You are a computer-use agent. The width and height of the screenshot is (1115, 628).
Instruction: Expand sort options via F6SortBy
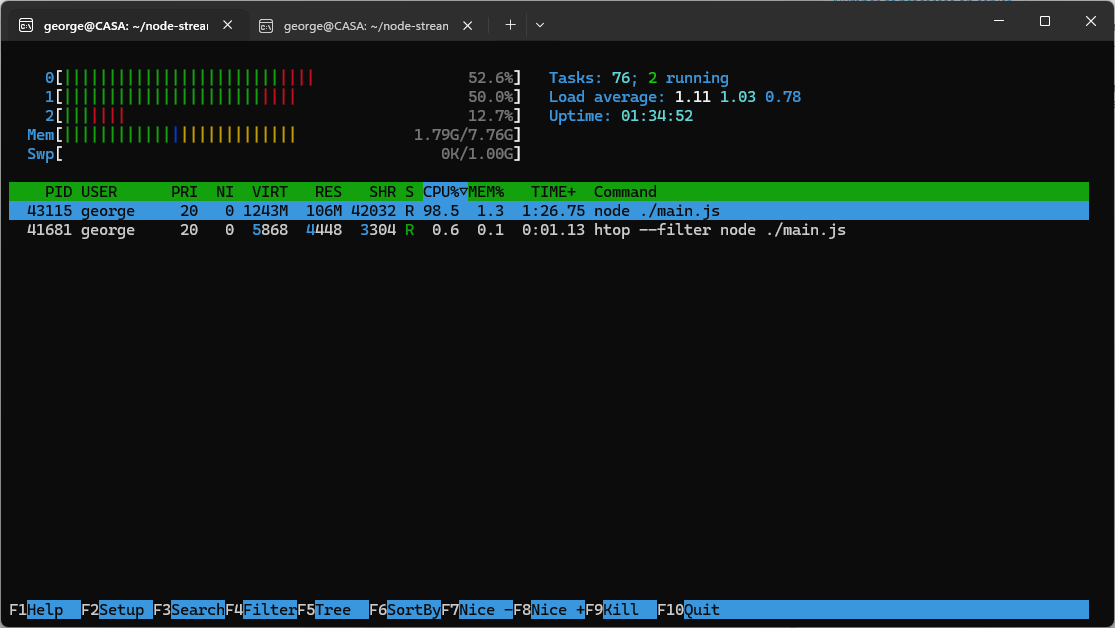tap(406, 609)
